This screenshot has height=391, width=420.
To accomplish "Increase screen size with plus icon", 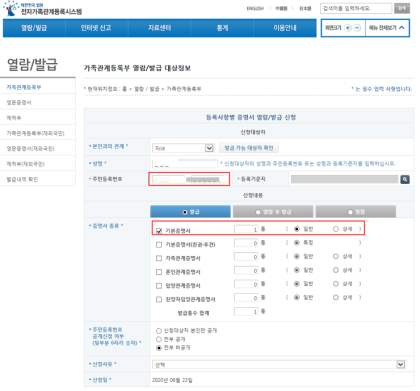I will (348, 28).
